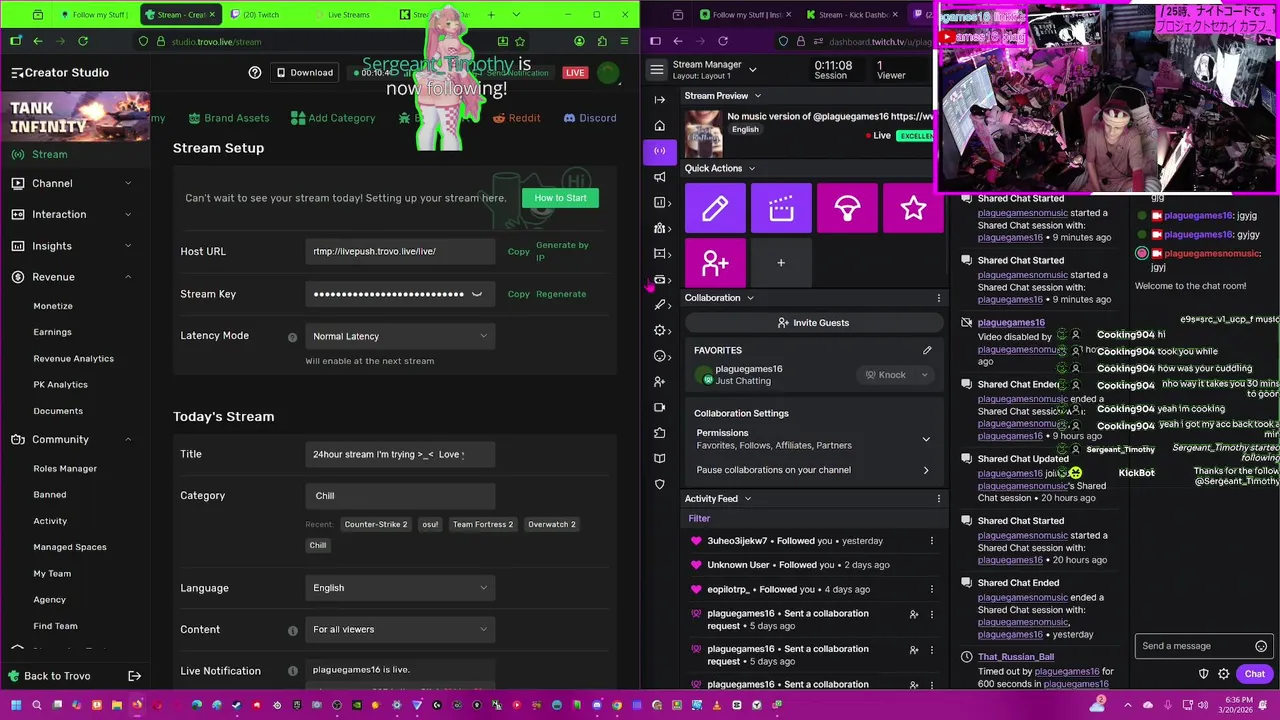The image size is (1280, 720).
Task: Add a new quick action with plus tile
Action: tap(781, 263)
